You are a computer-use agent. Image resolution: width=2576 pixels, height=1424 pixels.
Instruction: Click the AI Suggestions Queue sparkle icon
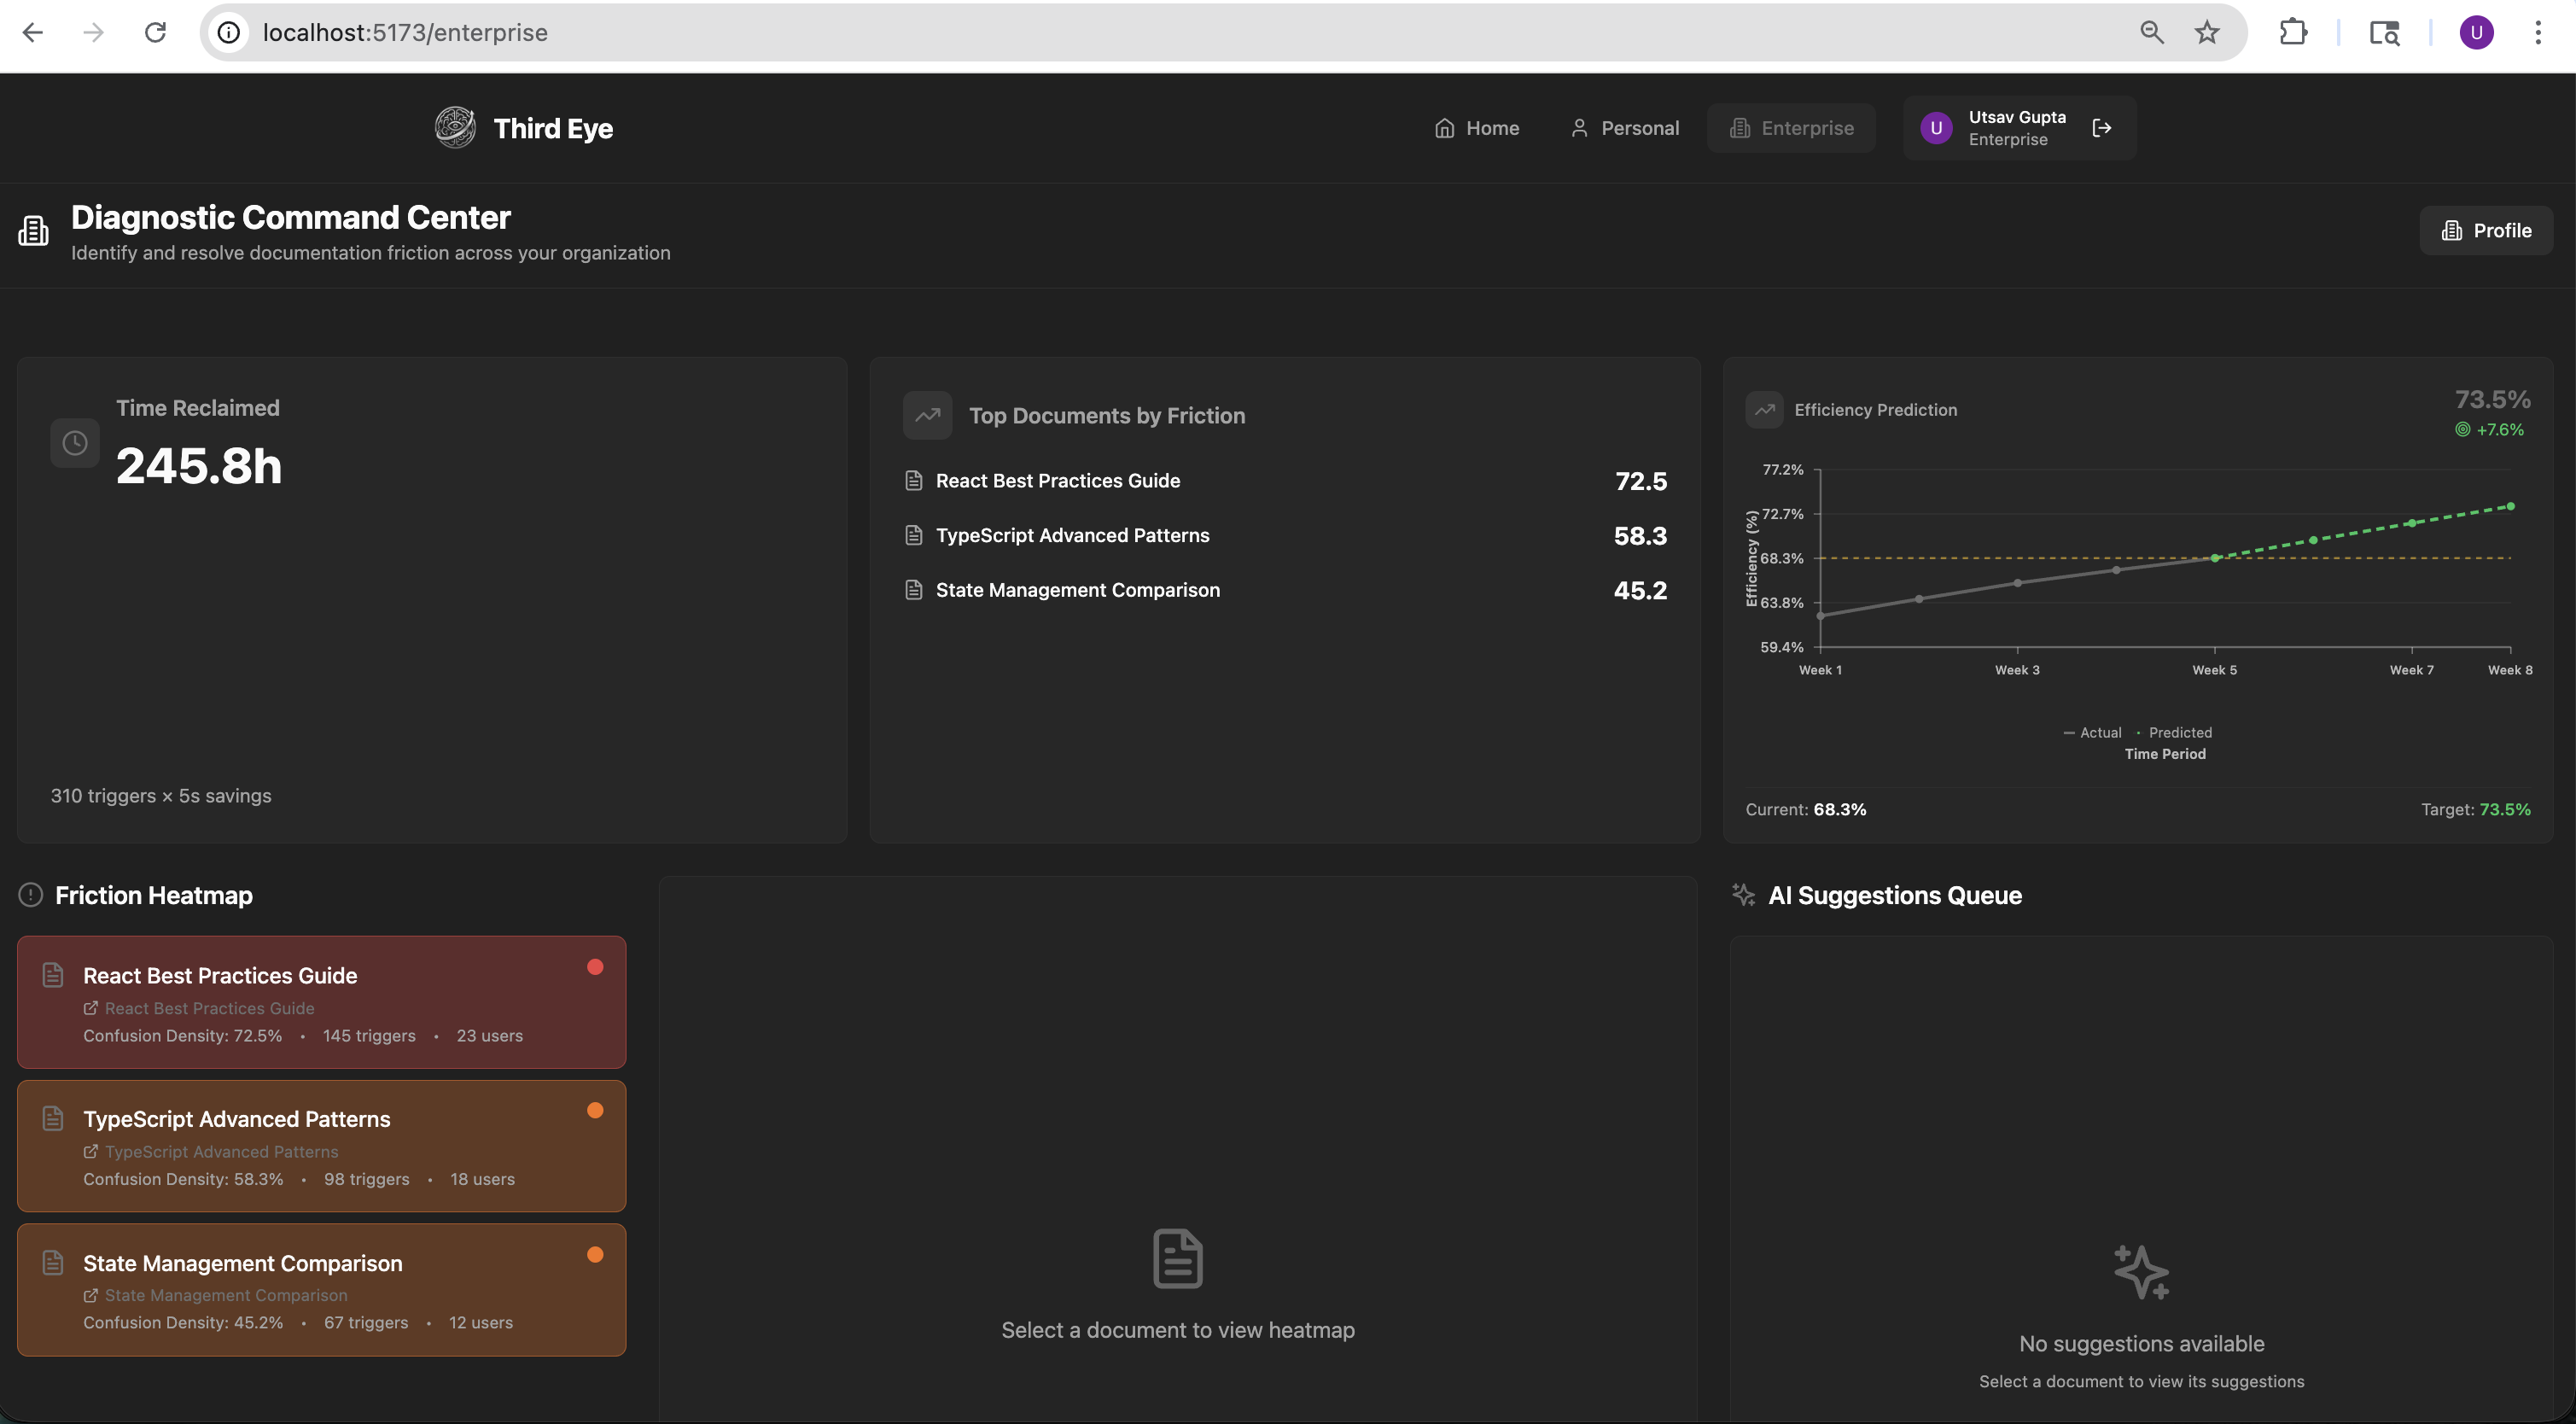point(1743,895)
